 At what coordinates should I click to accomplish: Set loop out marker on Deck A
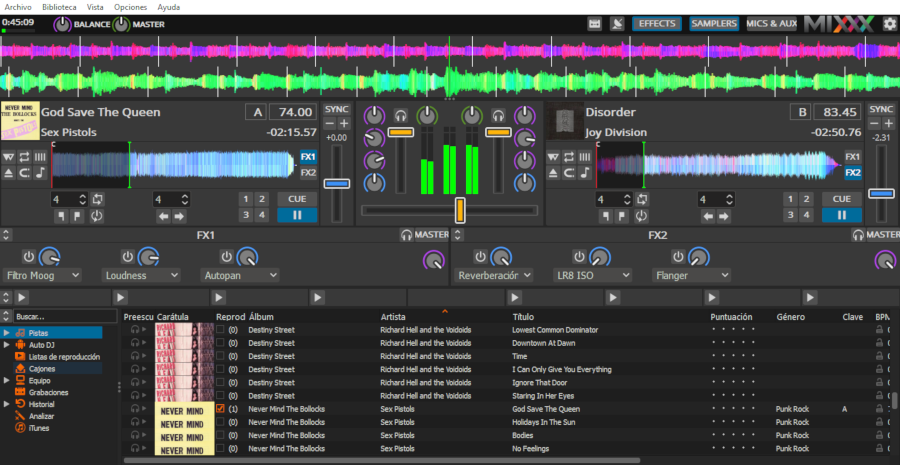(77, 216)
